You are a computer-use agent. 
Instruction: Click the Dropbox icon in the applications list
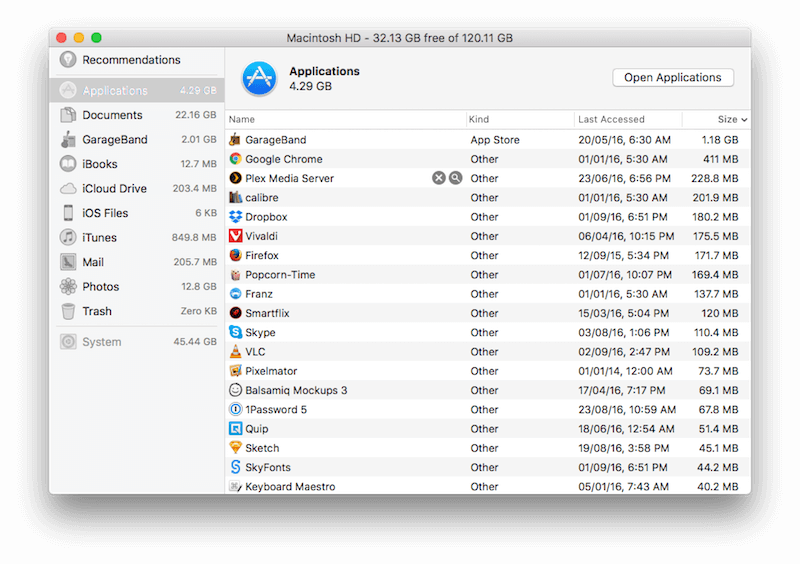[235, 217]
